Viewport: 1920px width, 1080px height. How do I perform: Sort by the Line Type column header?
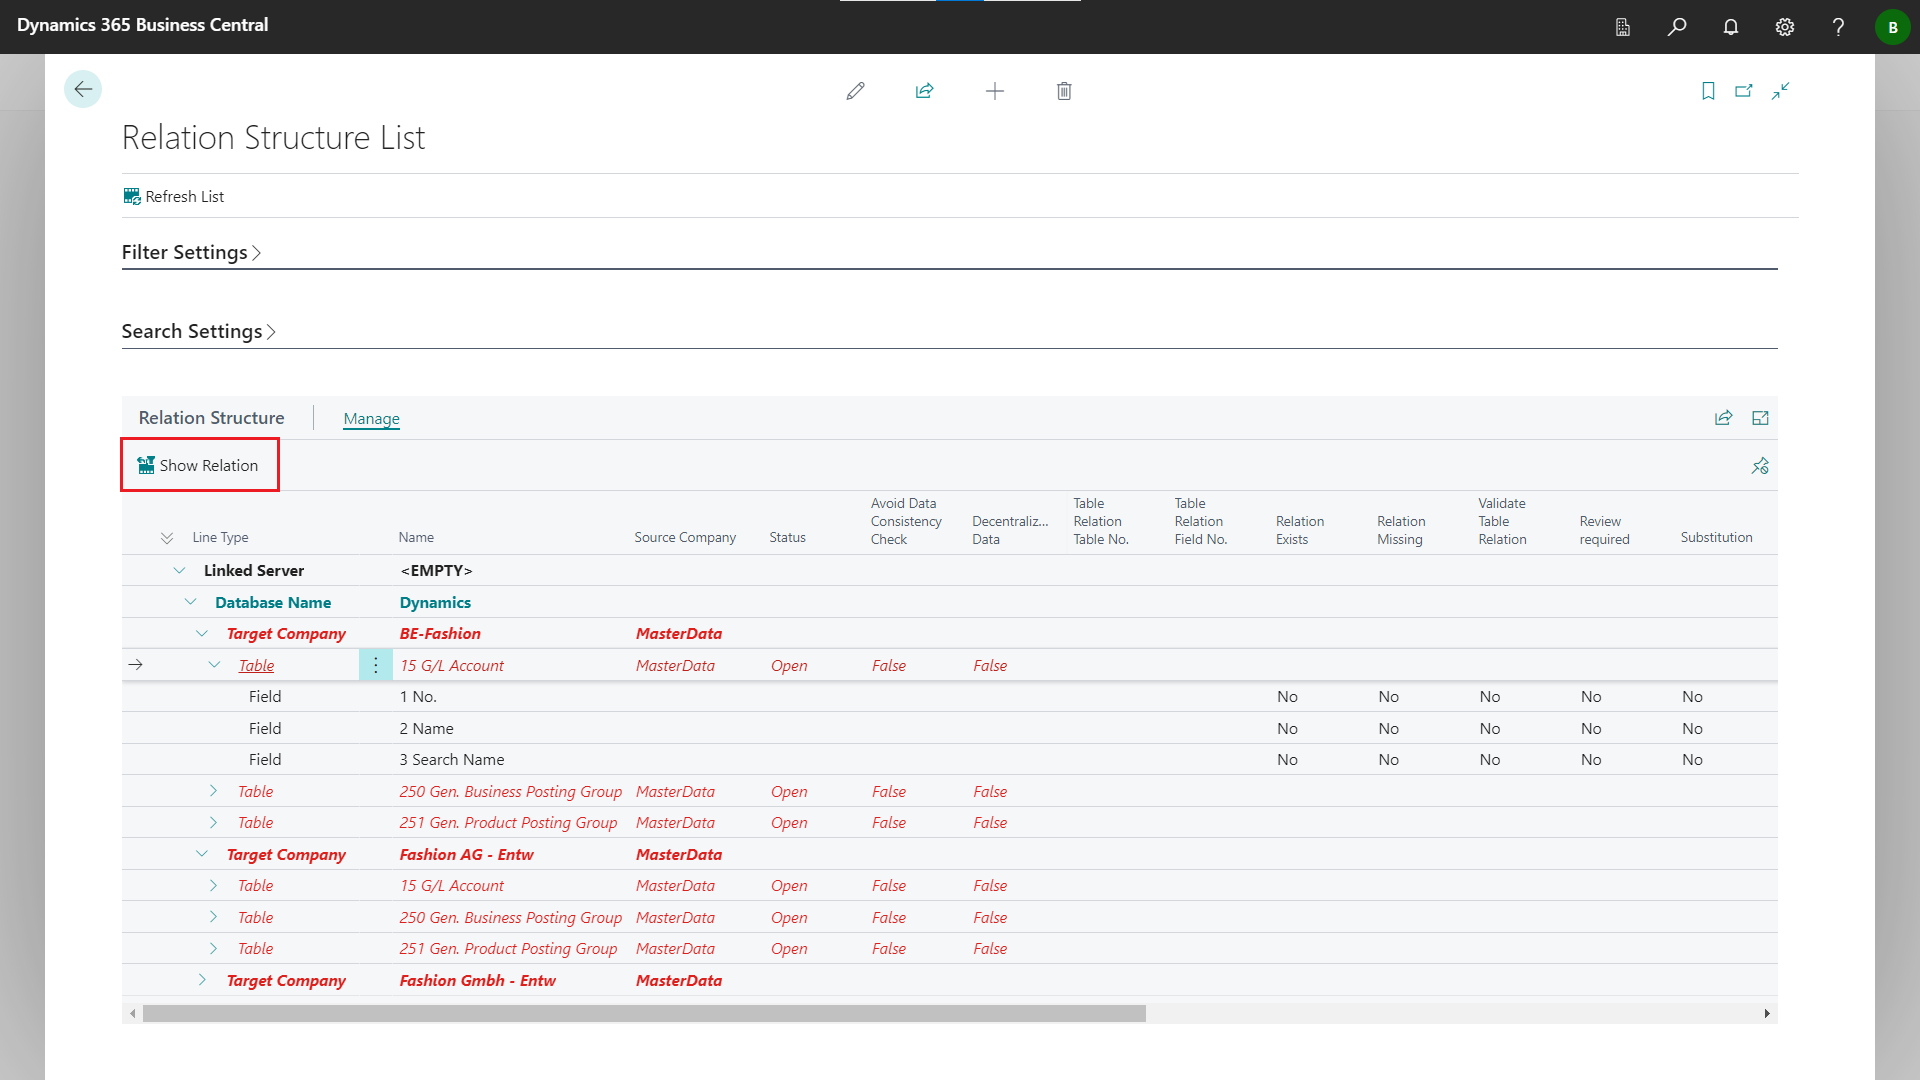point(220,538)
